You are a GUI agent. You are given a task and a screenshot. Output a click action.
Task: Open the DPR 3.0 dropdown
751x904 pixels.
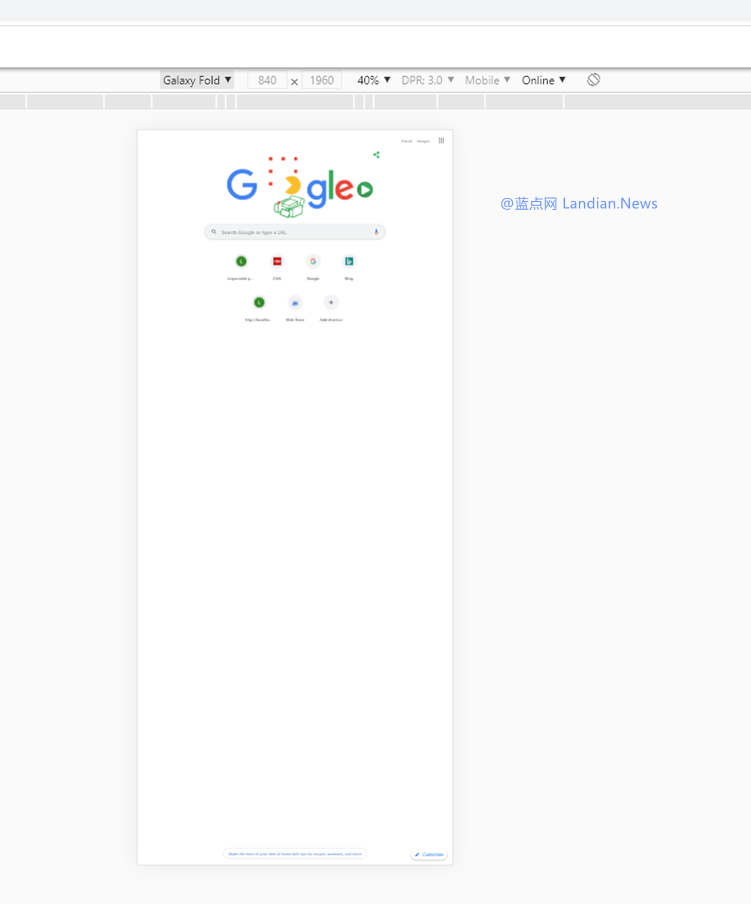coord(427,80)
